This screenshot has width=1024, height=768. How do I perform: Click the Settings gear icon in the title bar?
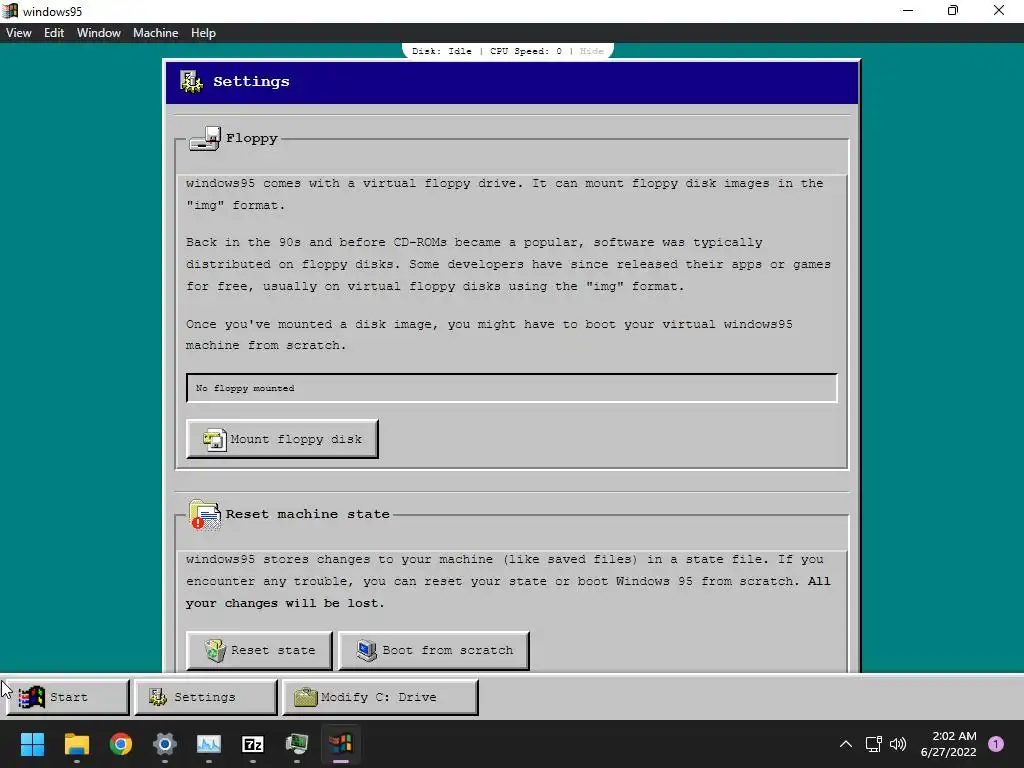(x=191, y=82)
